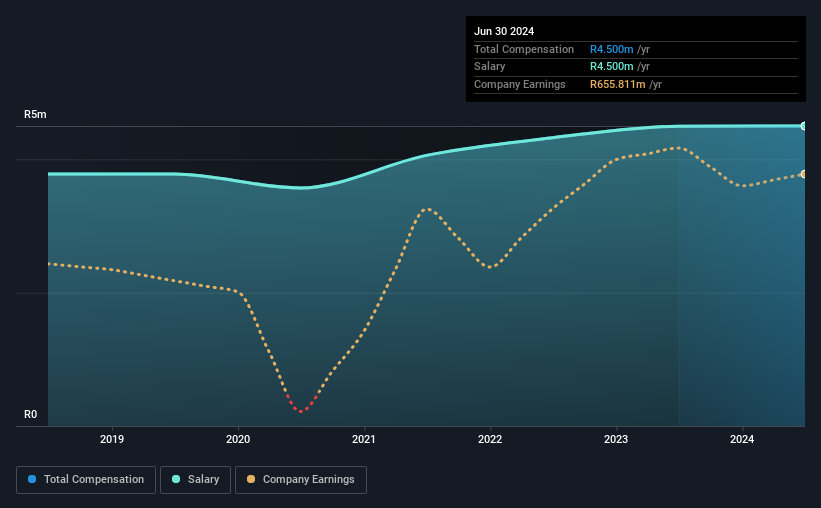The image size is (821, 508).
Task: Click the Company Earnings label in tooltip
Action: point(519,84)
